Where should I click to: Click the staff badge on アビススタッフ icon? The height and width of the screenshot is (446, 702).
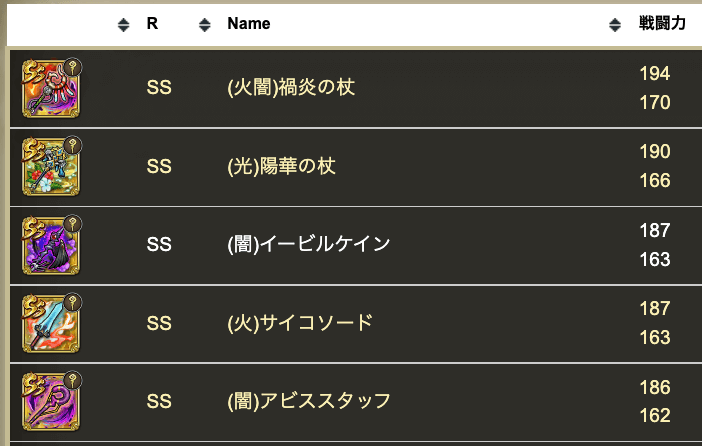coord(73,380)
